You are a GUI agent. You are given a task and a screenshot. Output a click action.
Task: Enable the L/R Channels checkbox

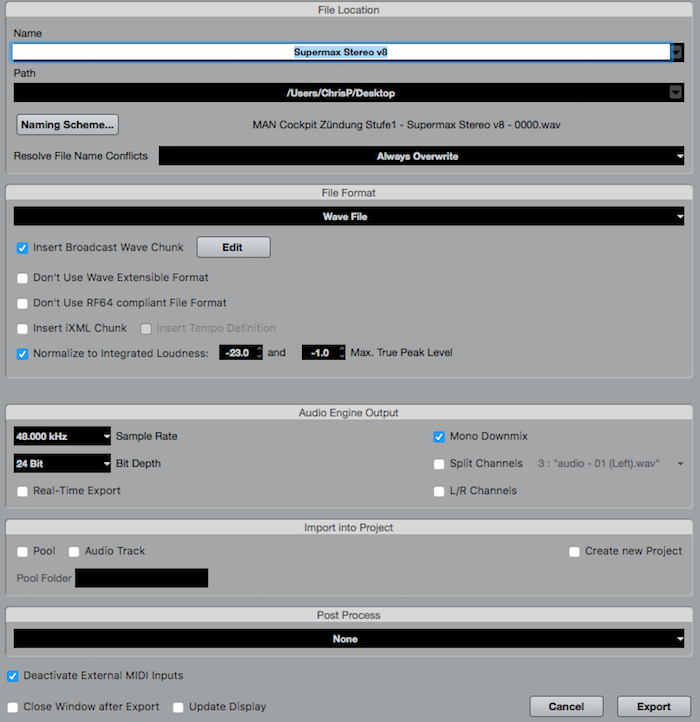[x=439, y=491]
